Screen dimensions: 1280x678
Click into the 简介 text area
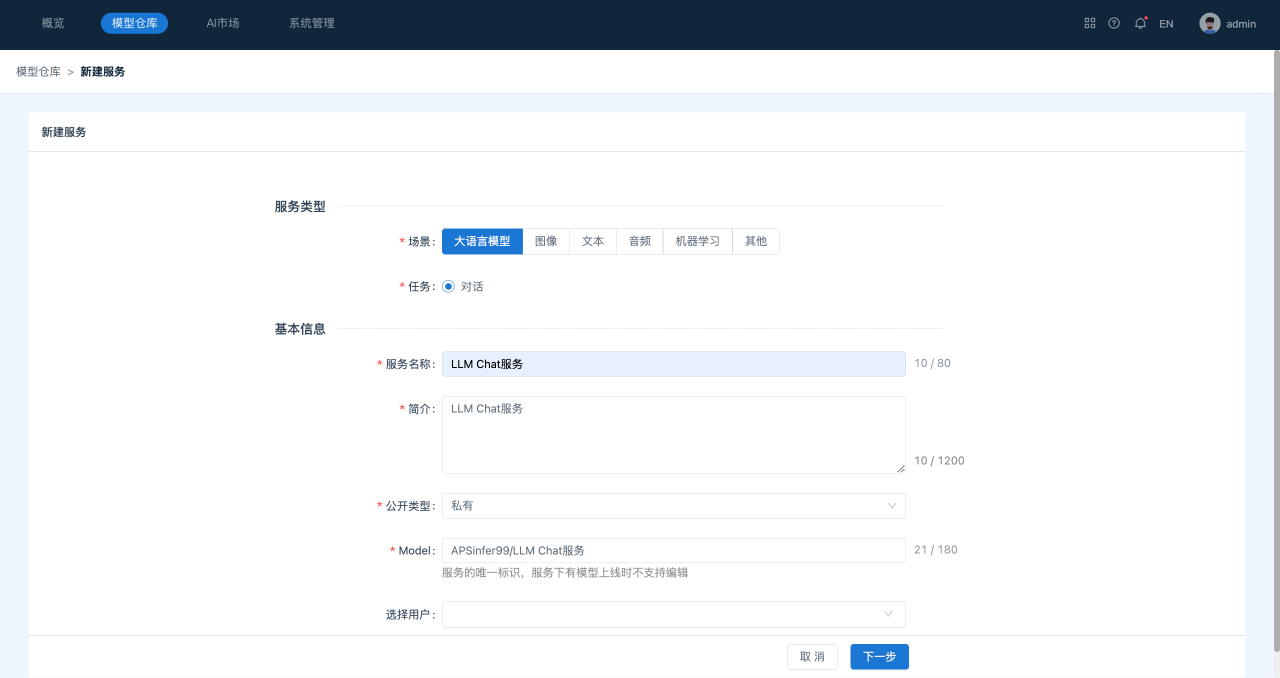[673, 435]
